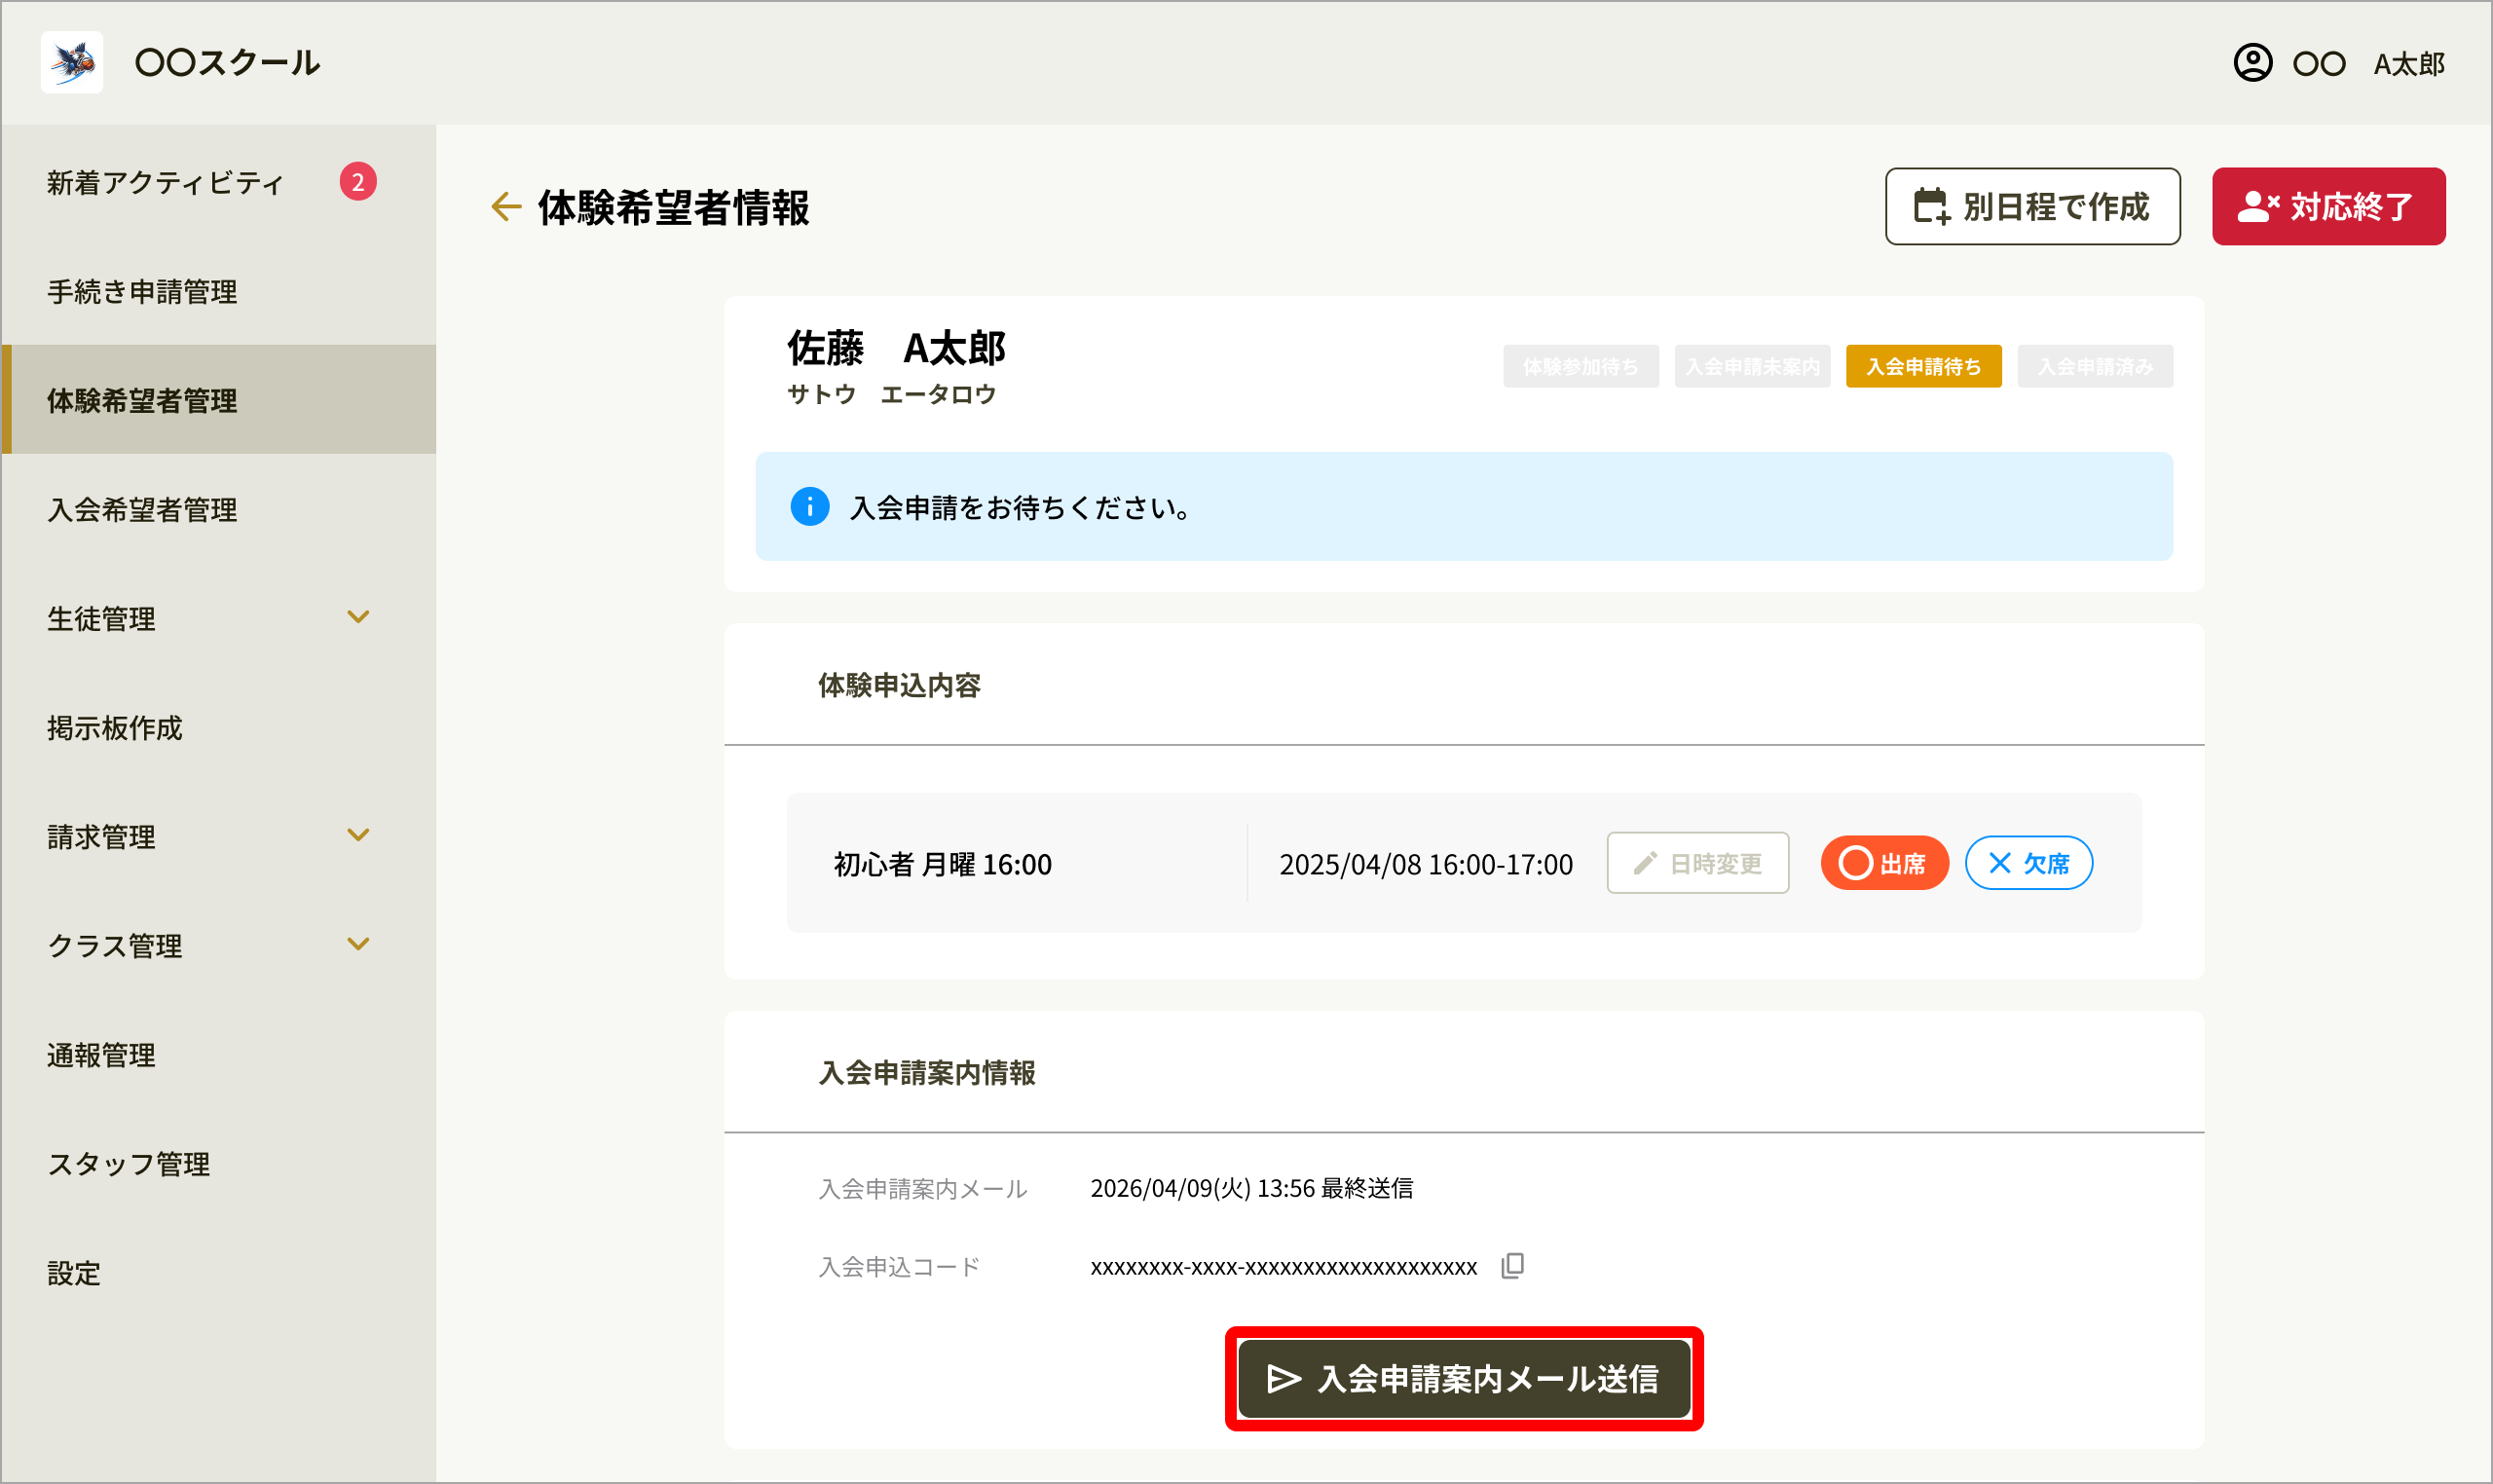Click the 佐藤 A太郎 name heading

point(896,348)
